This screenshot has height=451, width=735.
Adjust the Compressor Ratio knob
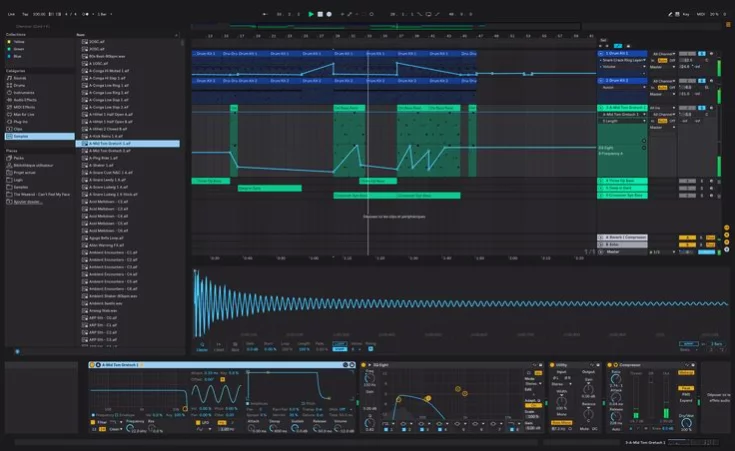tap(616, 379)
